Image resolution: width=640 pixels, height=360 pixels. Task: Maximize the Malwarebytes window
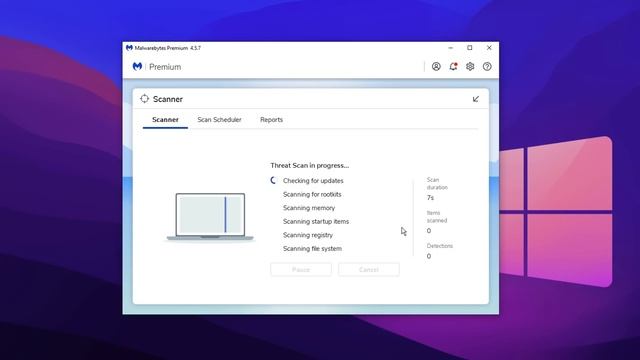tap(470, 48)
